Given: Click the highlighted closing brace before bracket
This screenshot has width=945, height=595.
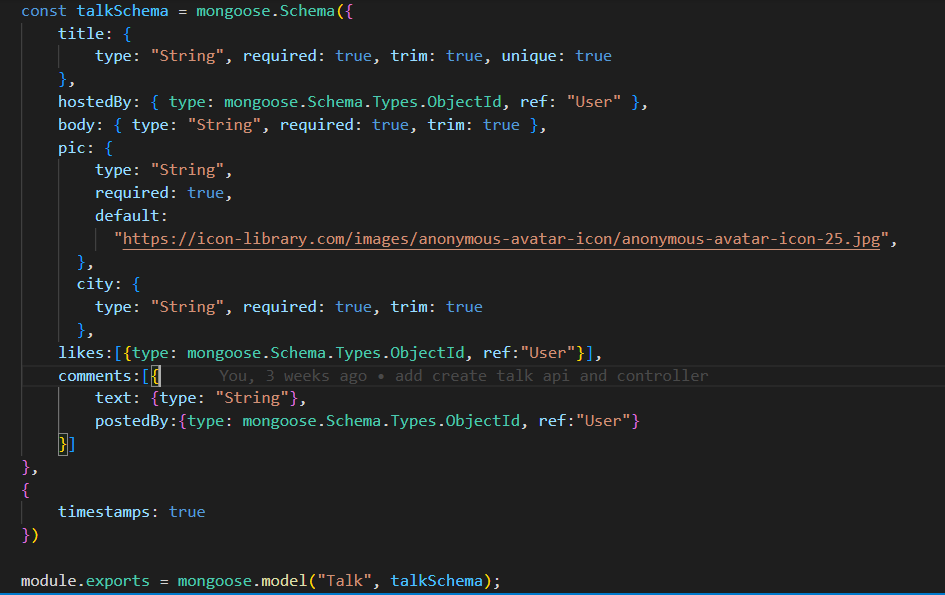Looking at the screenshot, I should (62, 444).
